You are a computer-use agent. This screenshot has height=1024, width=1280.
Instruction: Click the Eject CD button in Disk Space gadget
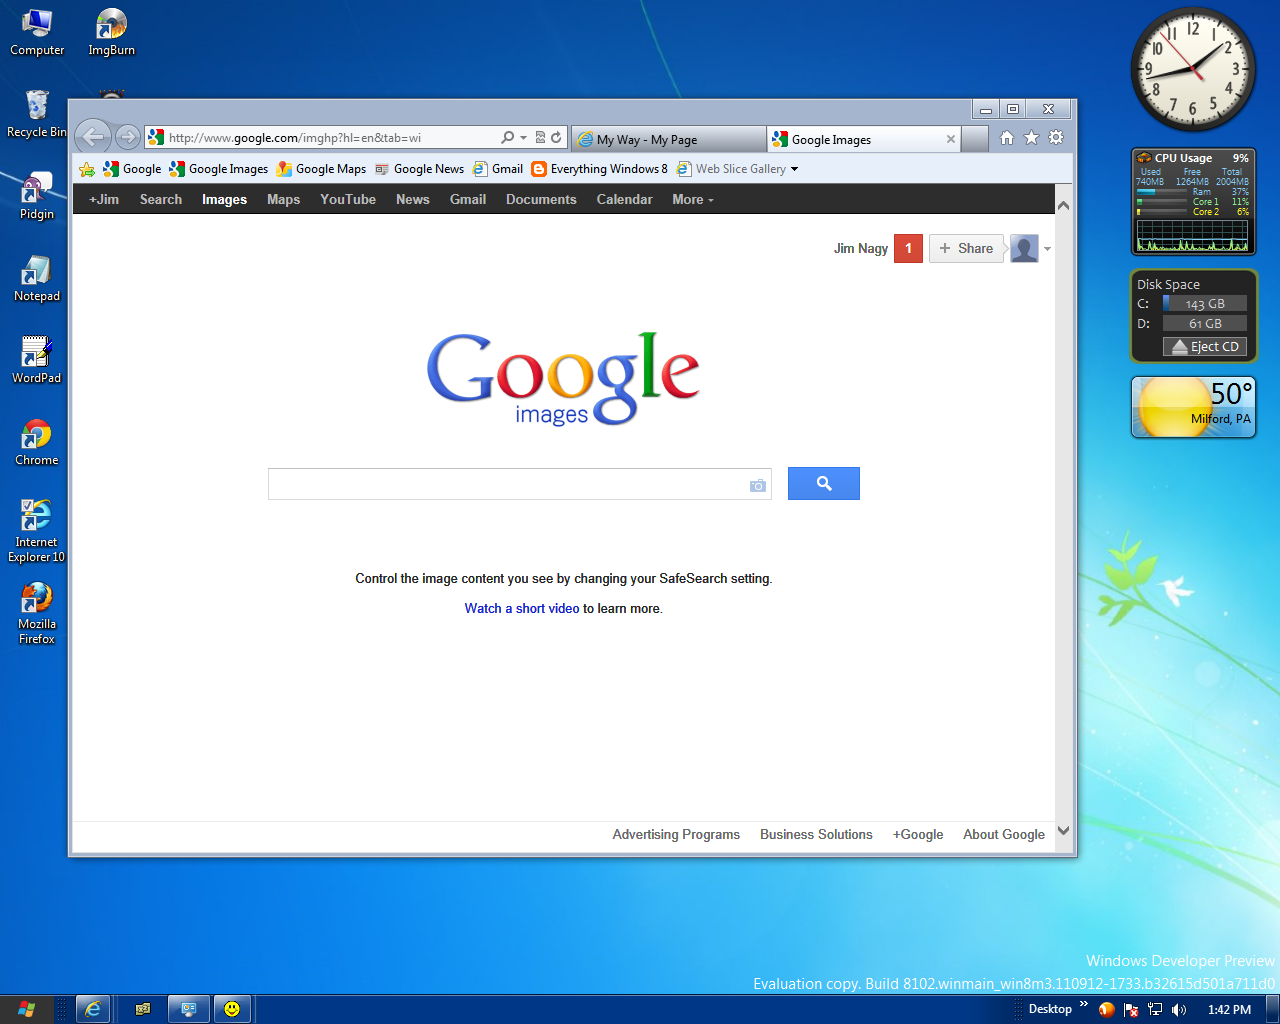[1205, 347]
